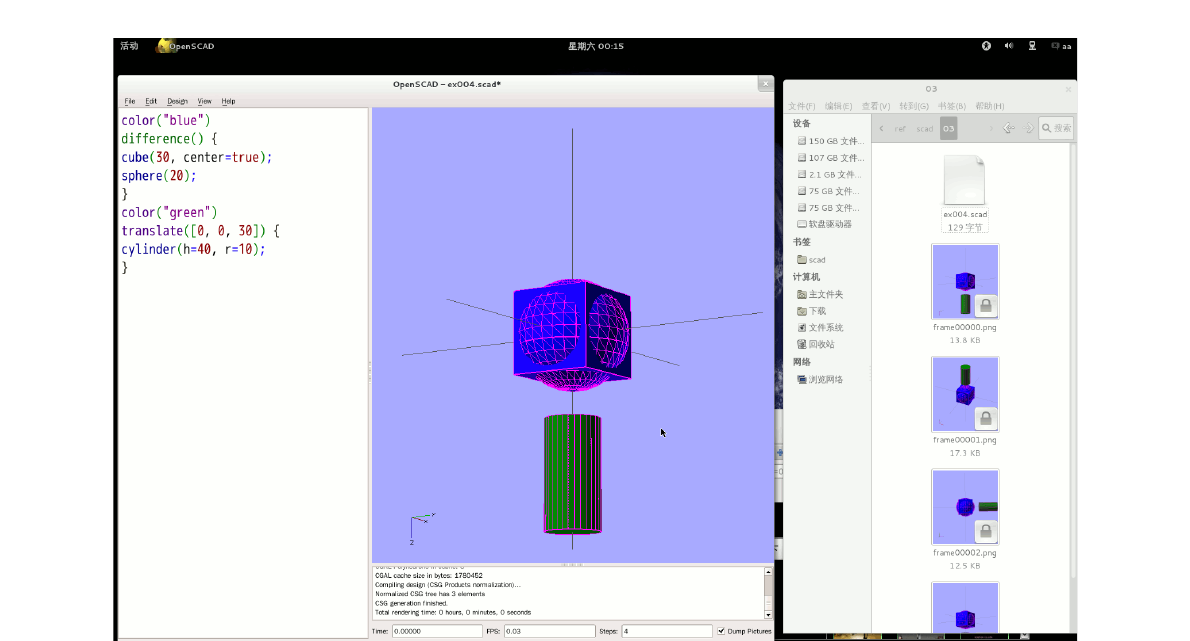Click the sphere(20); line in editor

[x=159, y=176]
